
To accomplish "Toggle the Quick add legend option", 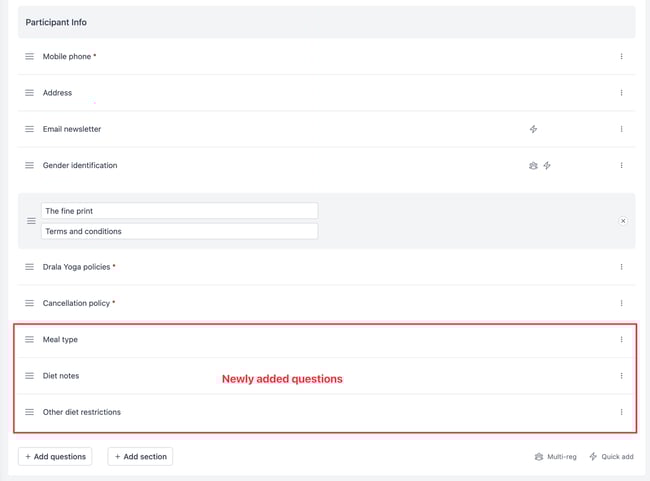I will [x=611, y=457].
